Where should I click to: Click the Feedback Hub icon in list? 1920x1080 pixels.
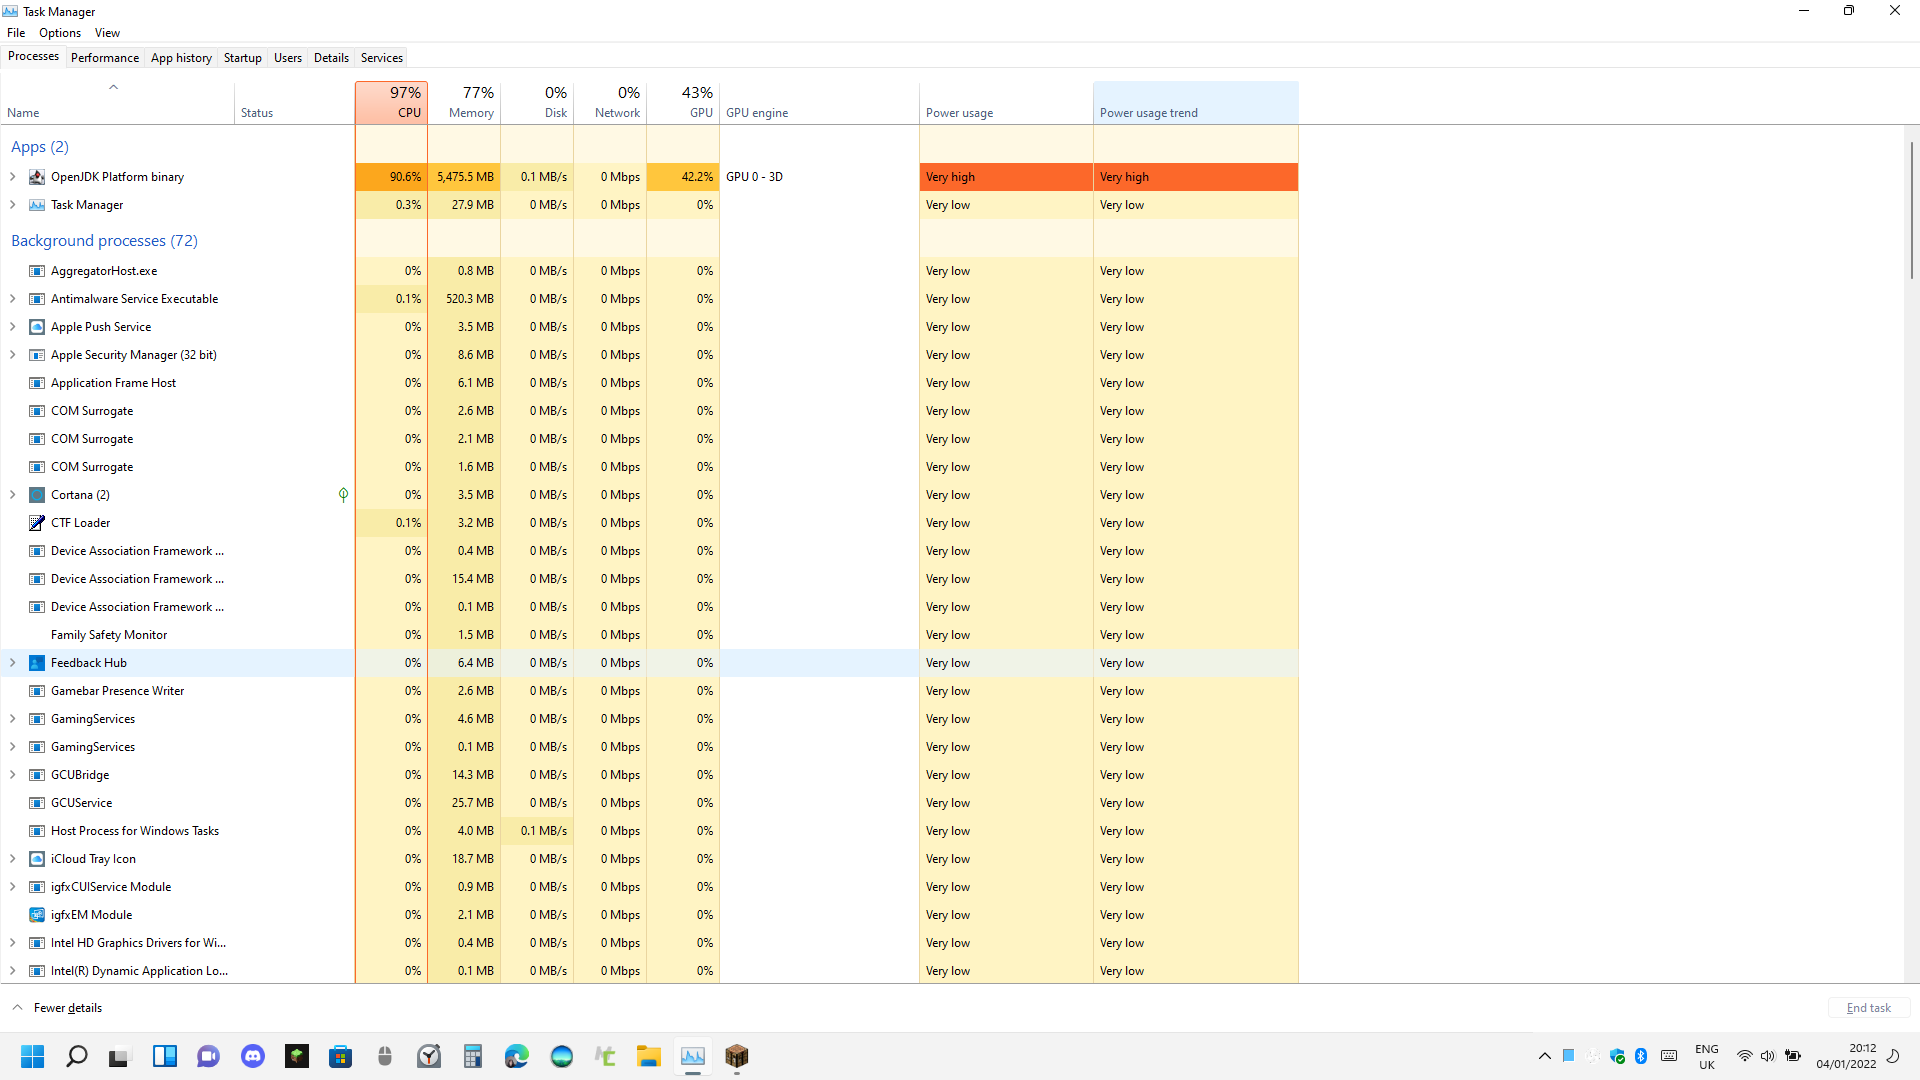coord(37,663)
